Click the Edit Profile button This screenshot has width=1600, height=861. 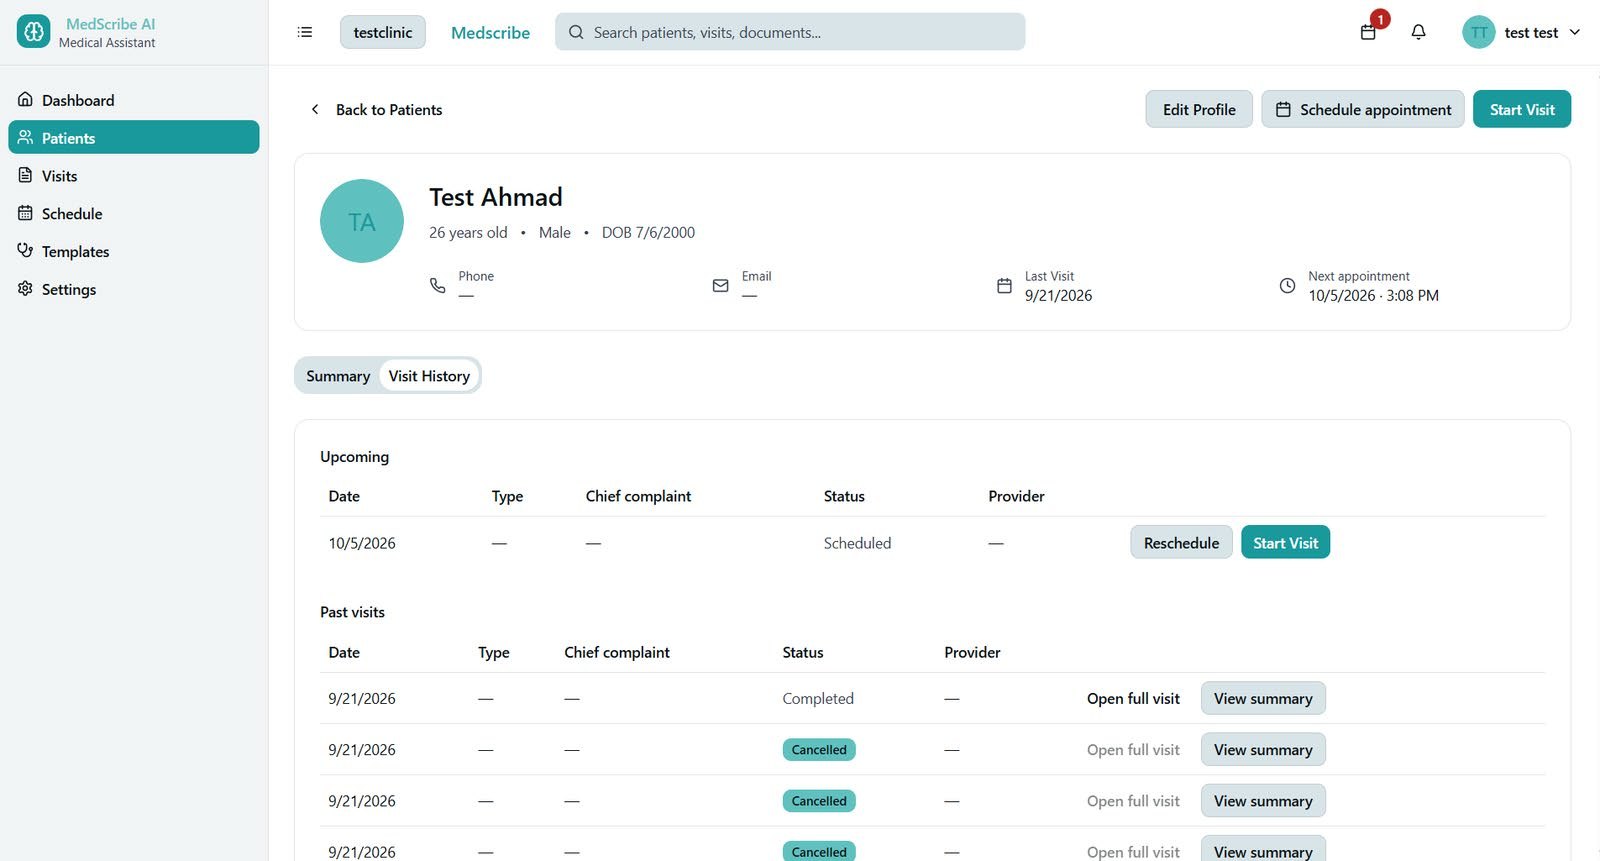pyautogui.click(x=1199, y=109)
